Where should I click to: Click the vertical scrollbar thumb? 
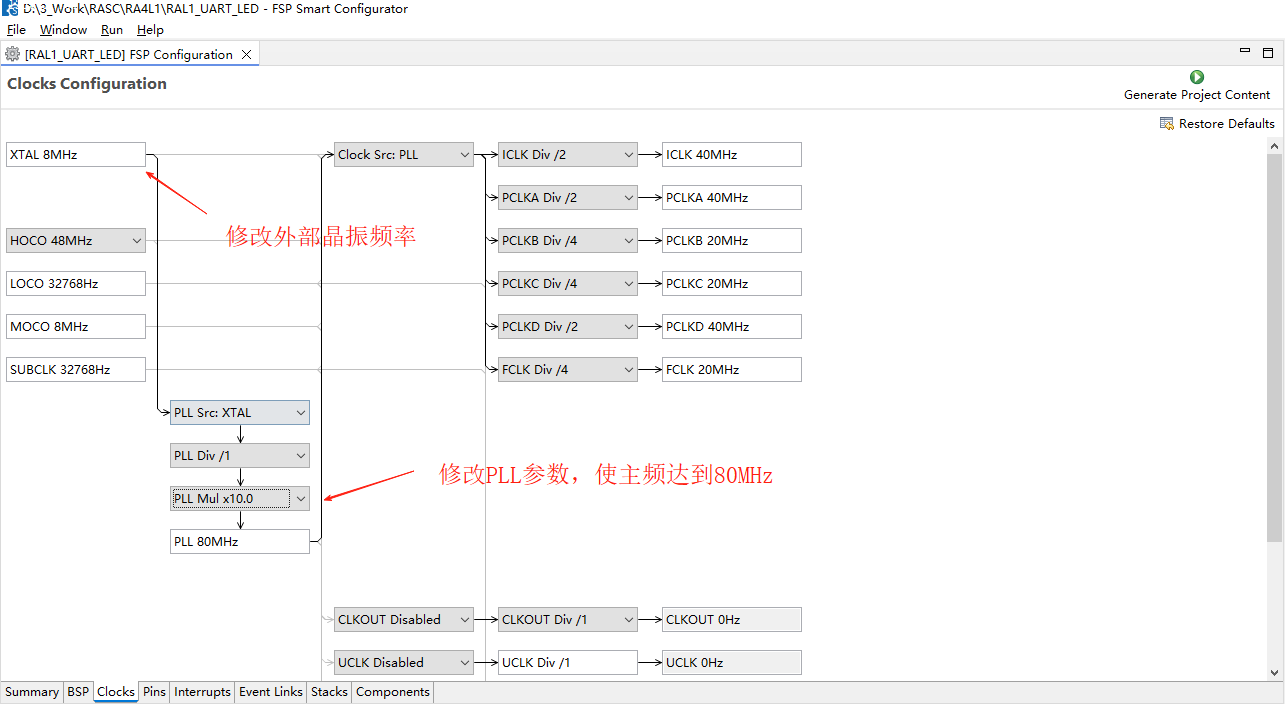click(1275, 348)
